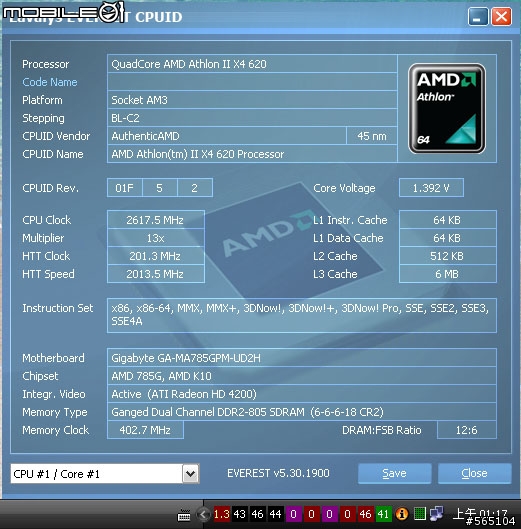This screenshot has height=529, width=521.
Task: Click the 402.7 MHz memory clock value
Action: click(145, 430)
